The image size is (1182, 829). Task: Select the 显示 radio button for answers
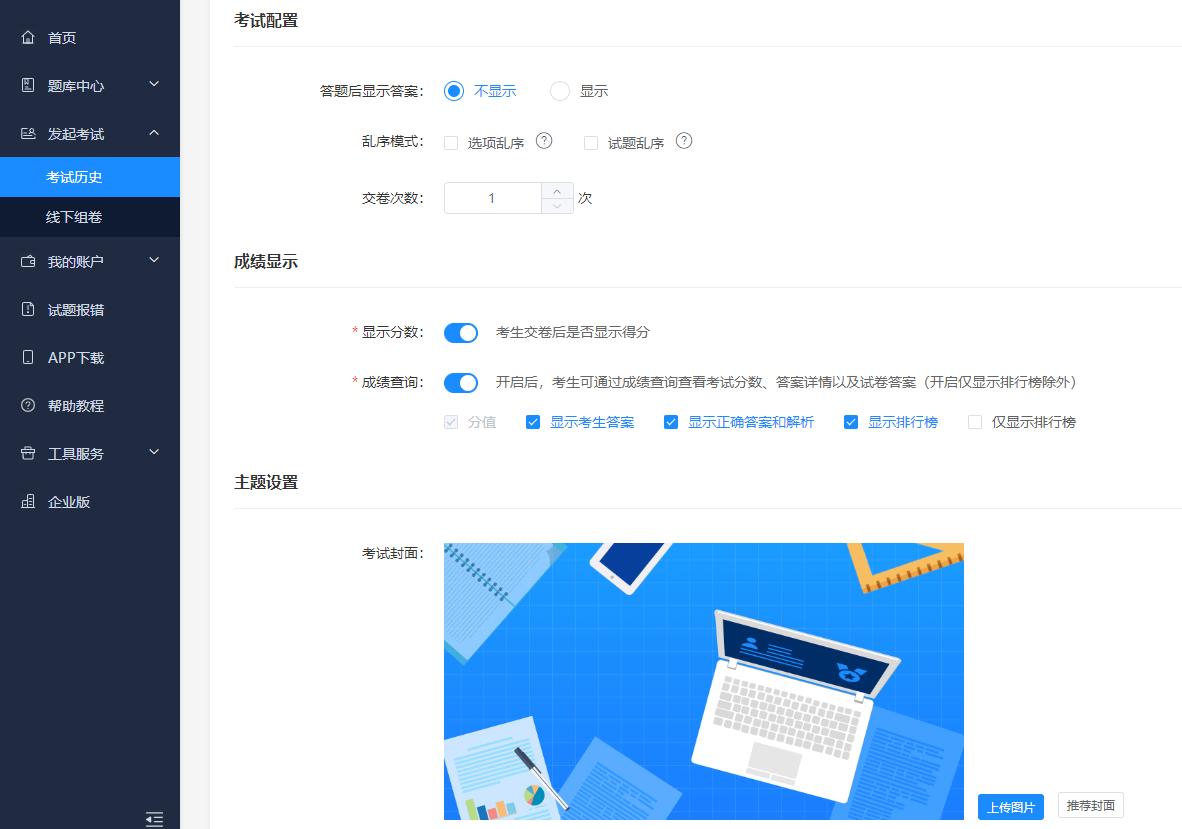click(x=560, y=91)
